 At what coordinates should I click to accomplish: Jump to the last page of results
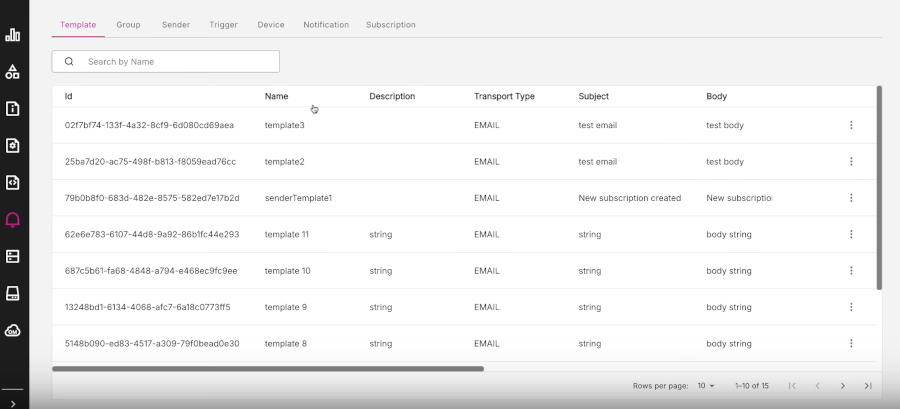868,386
